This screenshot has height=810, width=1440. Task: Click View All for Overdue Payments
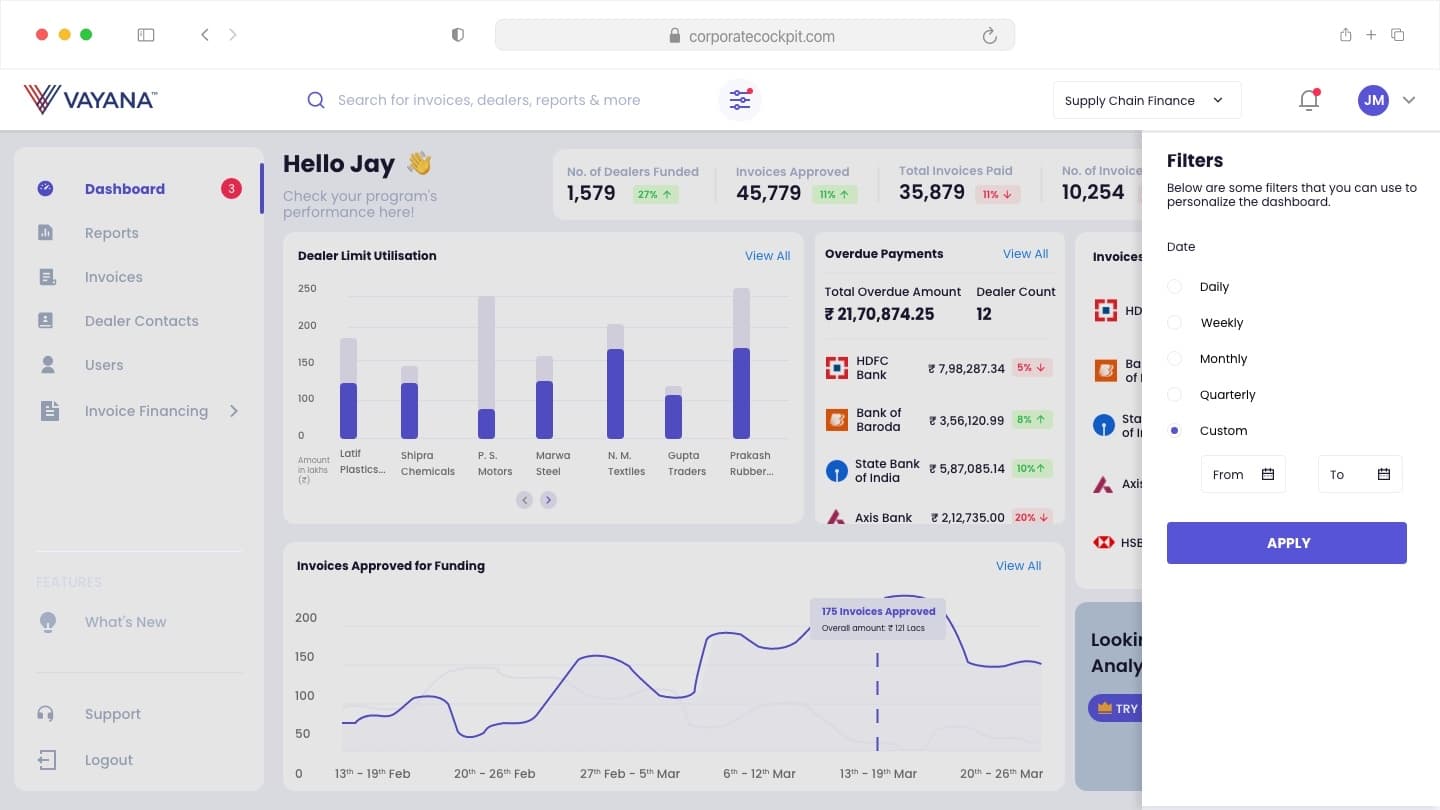[x=1025, y=254]
